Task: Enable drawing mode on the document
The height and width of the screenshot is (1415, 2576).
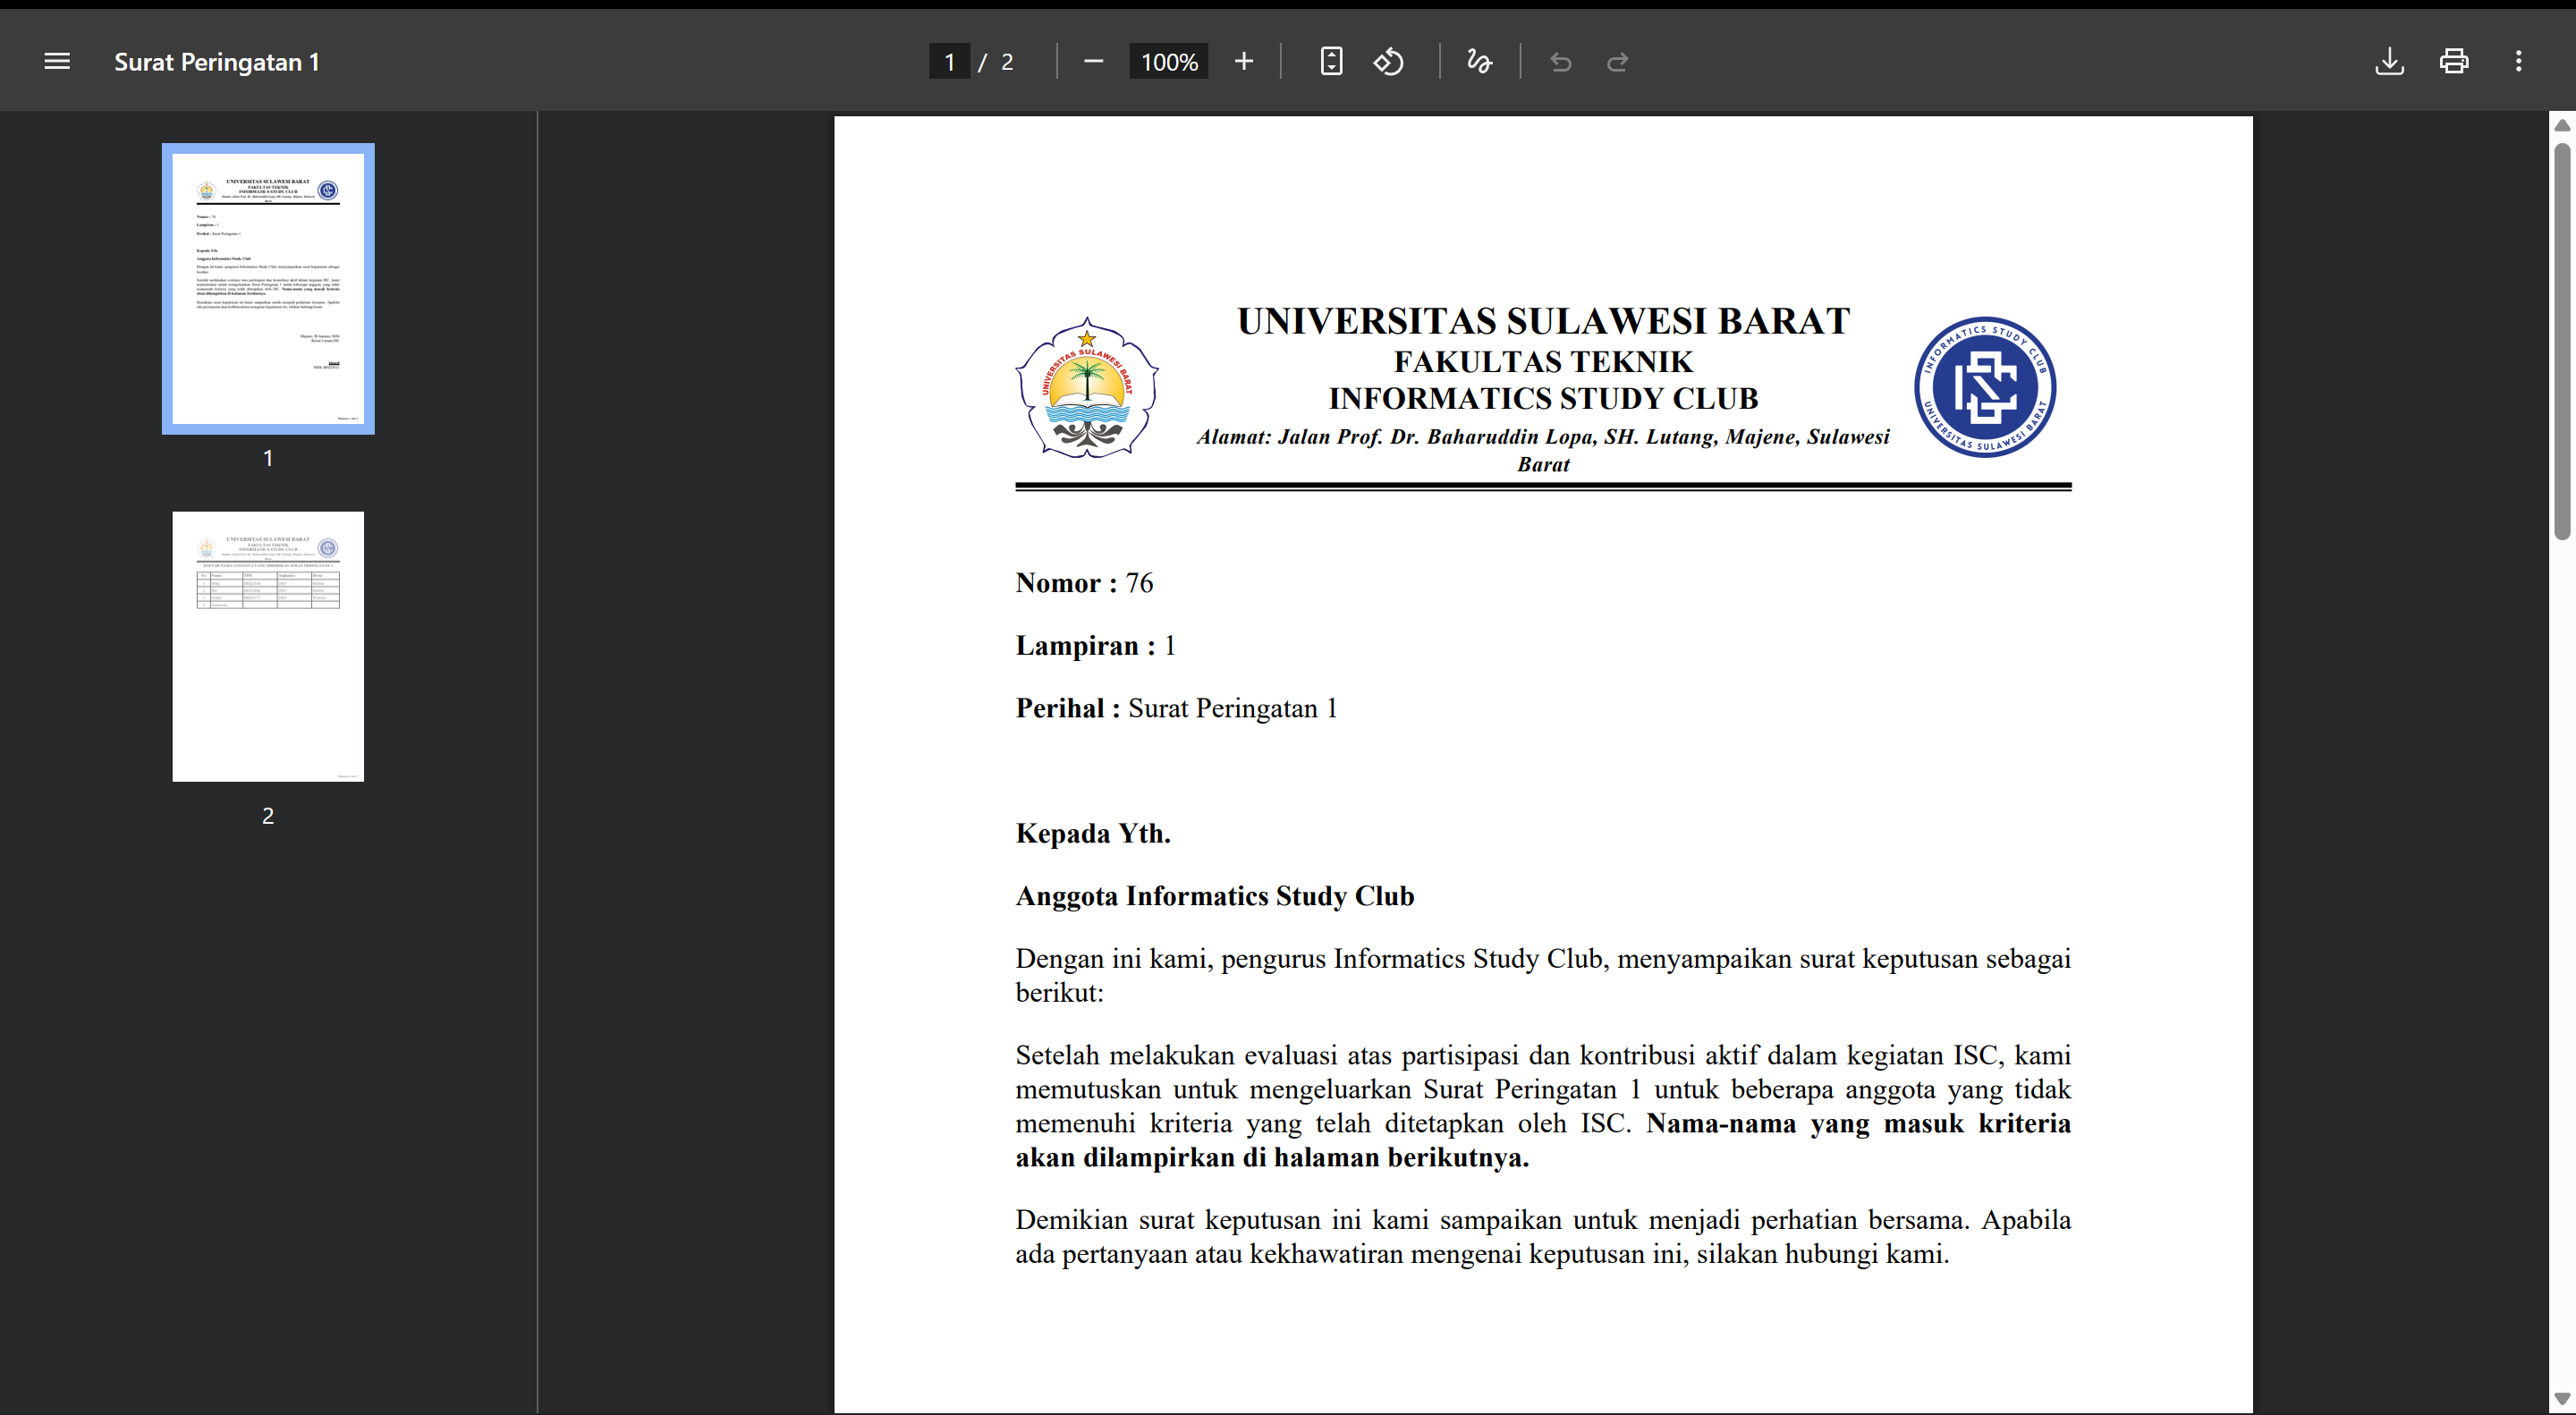Action: coord(1478,61)
